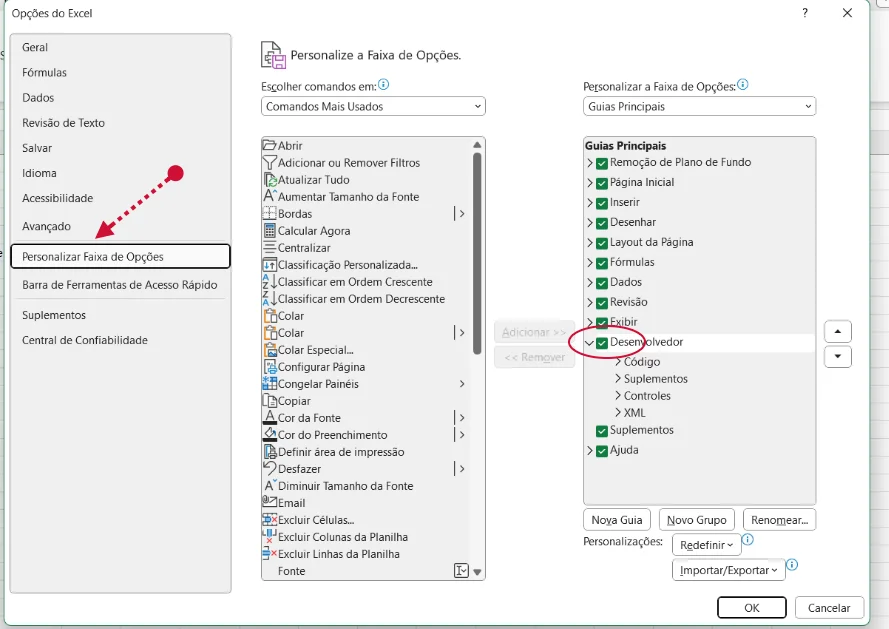Open Central de Confiabilidade category
Viewport: 889px width, 629px height.
tap(85, 340)
